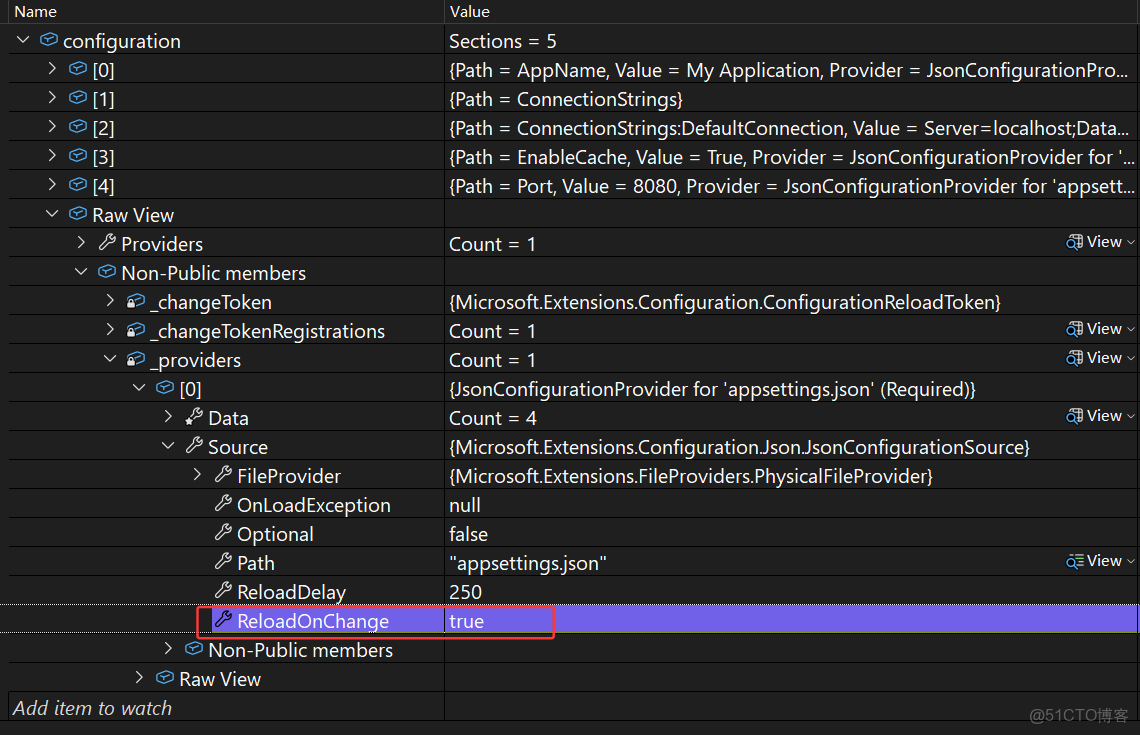Open View dropdown arrow on Providers row

pyautogui.click(x=1131, y=242)
